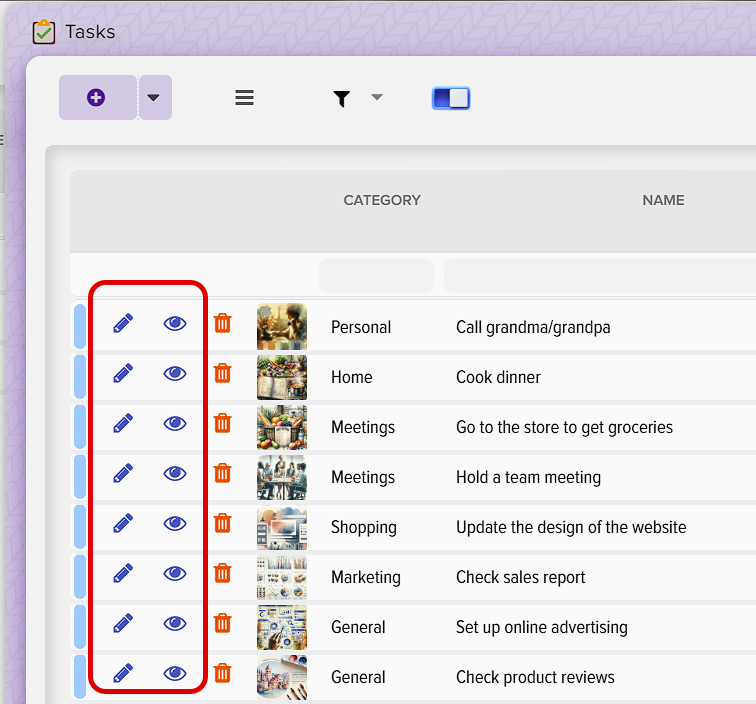Sort by the CATEGORY column header
756x704 pixels.
point(382,200)
